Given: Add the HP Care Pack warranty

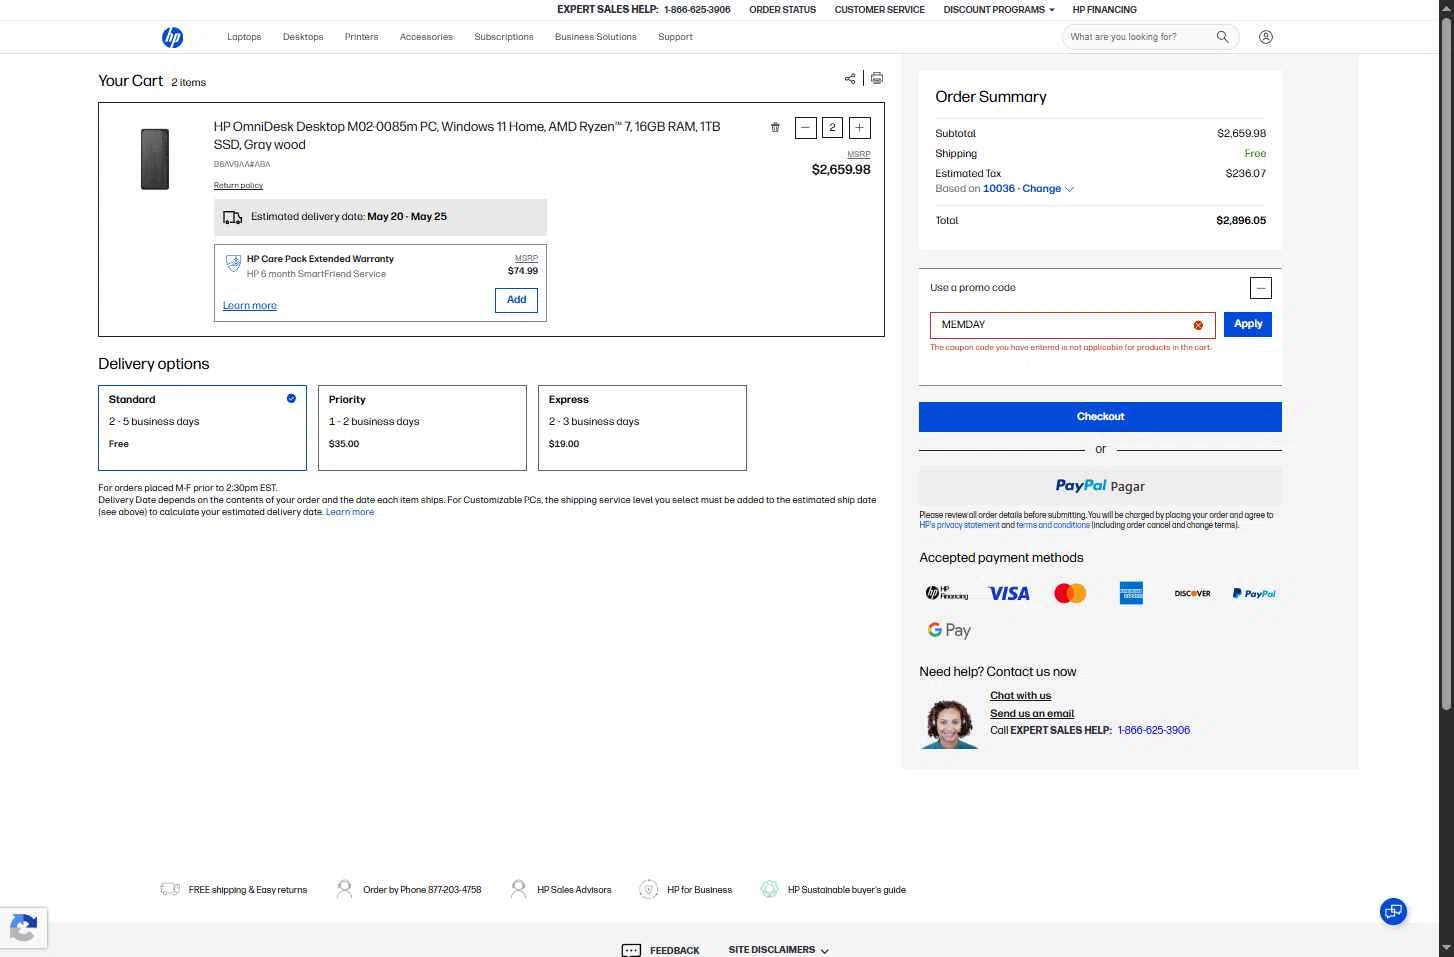Looking at the screenshot, I should 516,300.
